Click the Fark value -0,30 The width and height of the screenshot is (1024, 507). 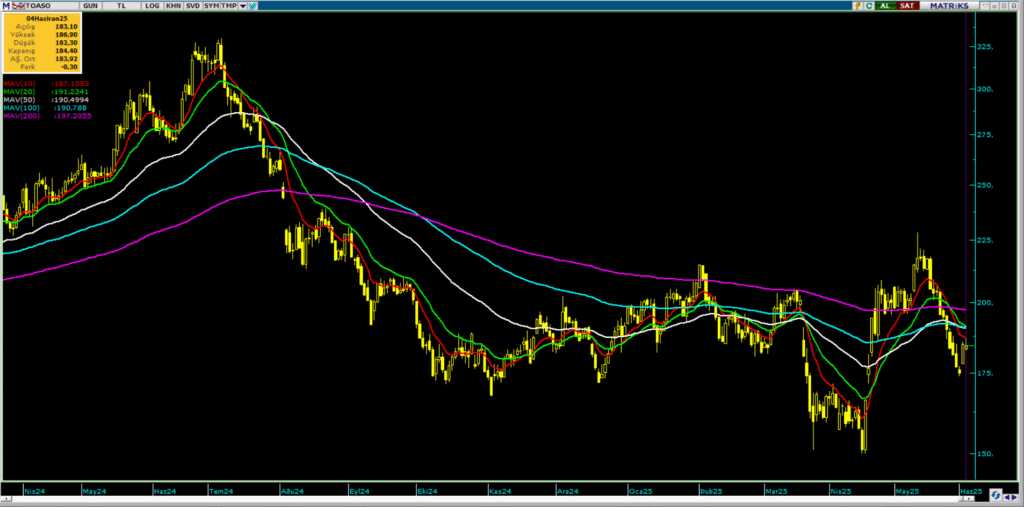click(70, 67)
